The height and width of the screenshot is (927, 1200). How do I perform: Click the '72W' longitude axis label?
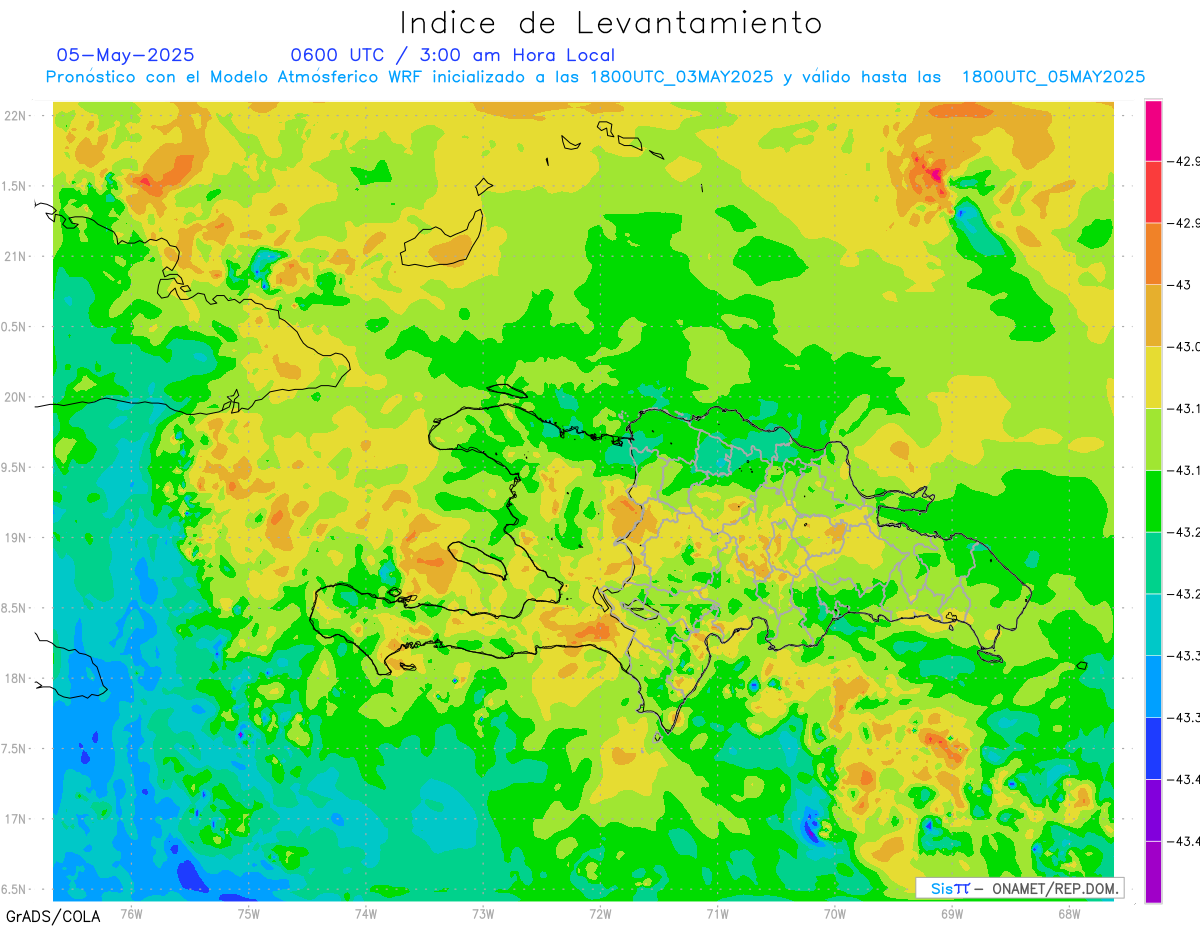[x=600, y=914]
